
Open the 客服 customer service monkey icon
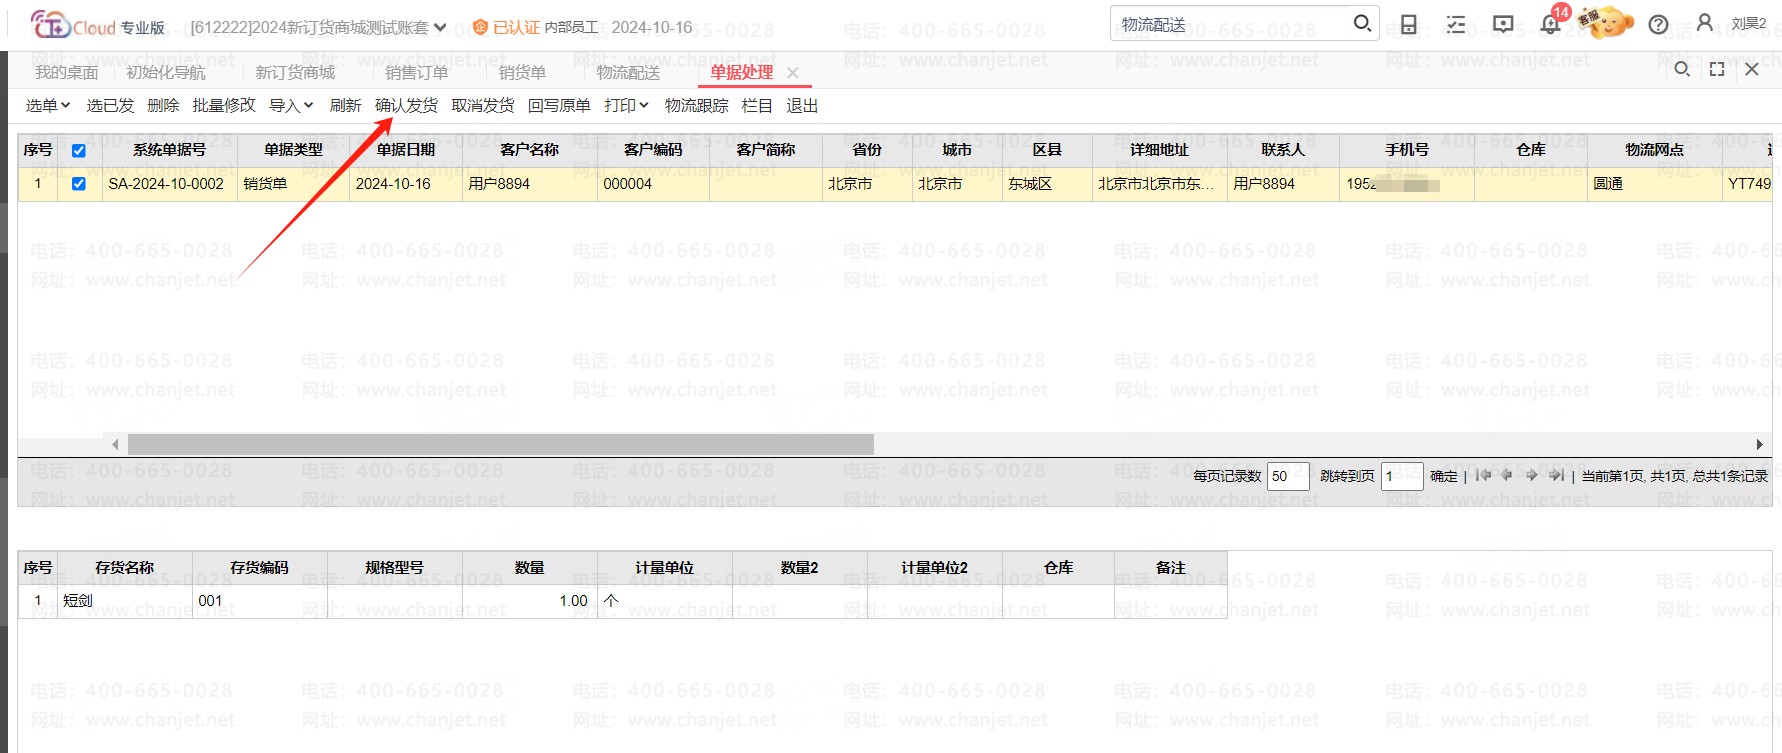[1605, 22]
